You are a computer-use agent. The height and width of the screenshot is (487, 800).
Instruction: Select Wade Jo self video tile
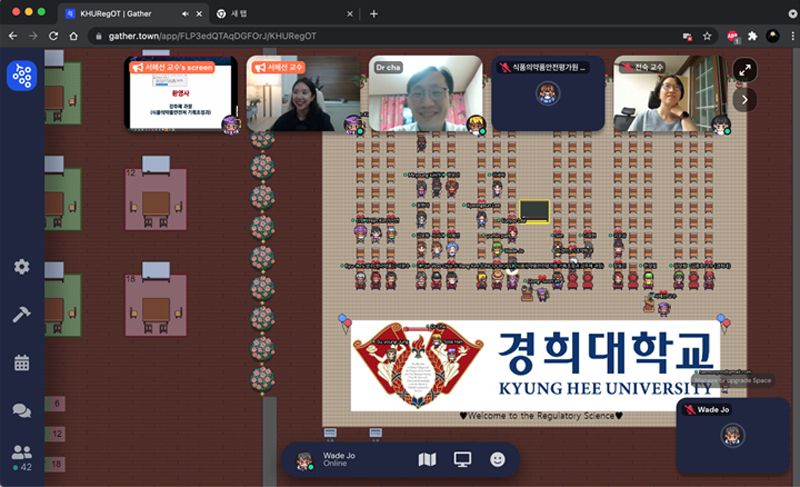tap(733, 435)
